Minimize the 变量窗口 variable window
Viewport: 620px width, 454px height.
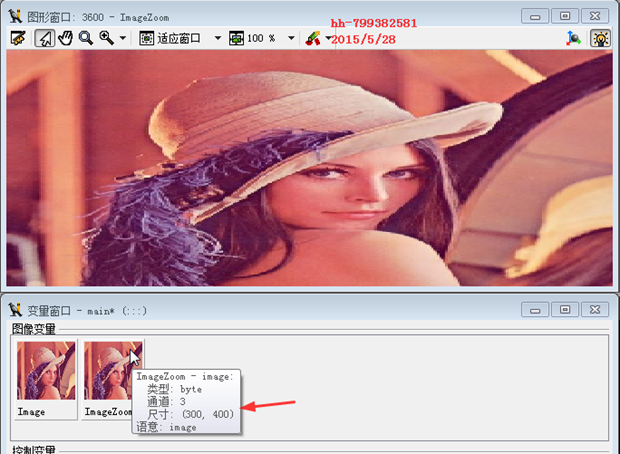coord(535,310)
